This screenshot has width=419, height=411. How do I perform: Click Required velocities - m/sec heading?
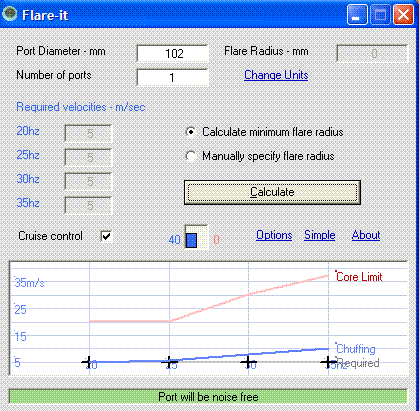click(x=81, y=107)
